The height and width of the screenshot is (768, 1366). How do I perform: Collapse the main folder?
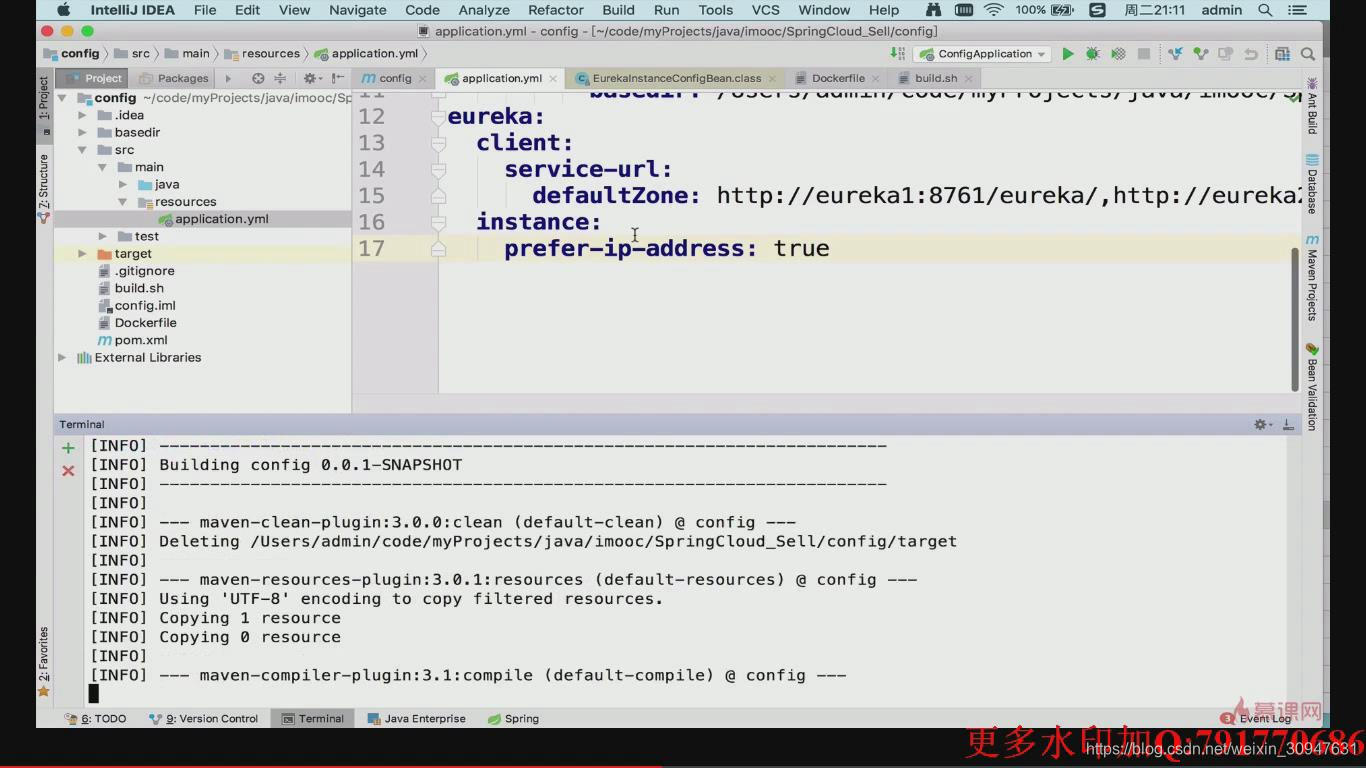[x=102, y=167]
